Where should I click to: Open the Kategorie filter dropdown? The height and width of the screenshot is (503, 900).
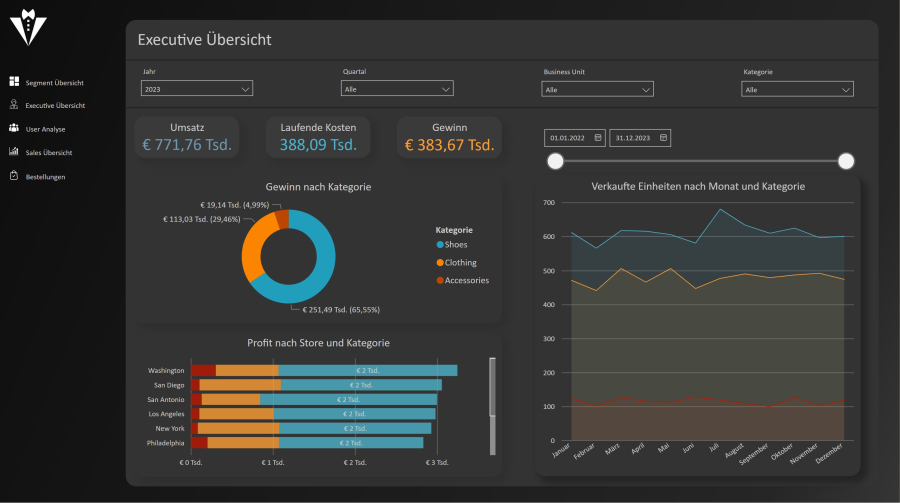(797, 89)
